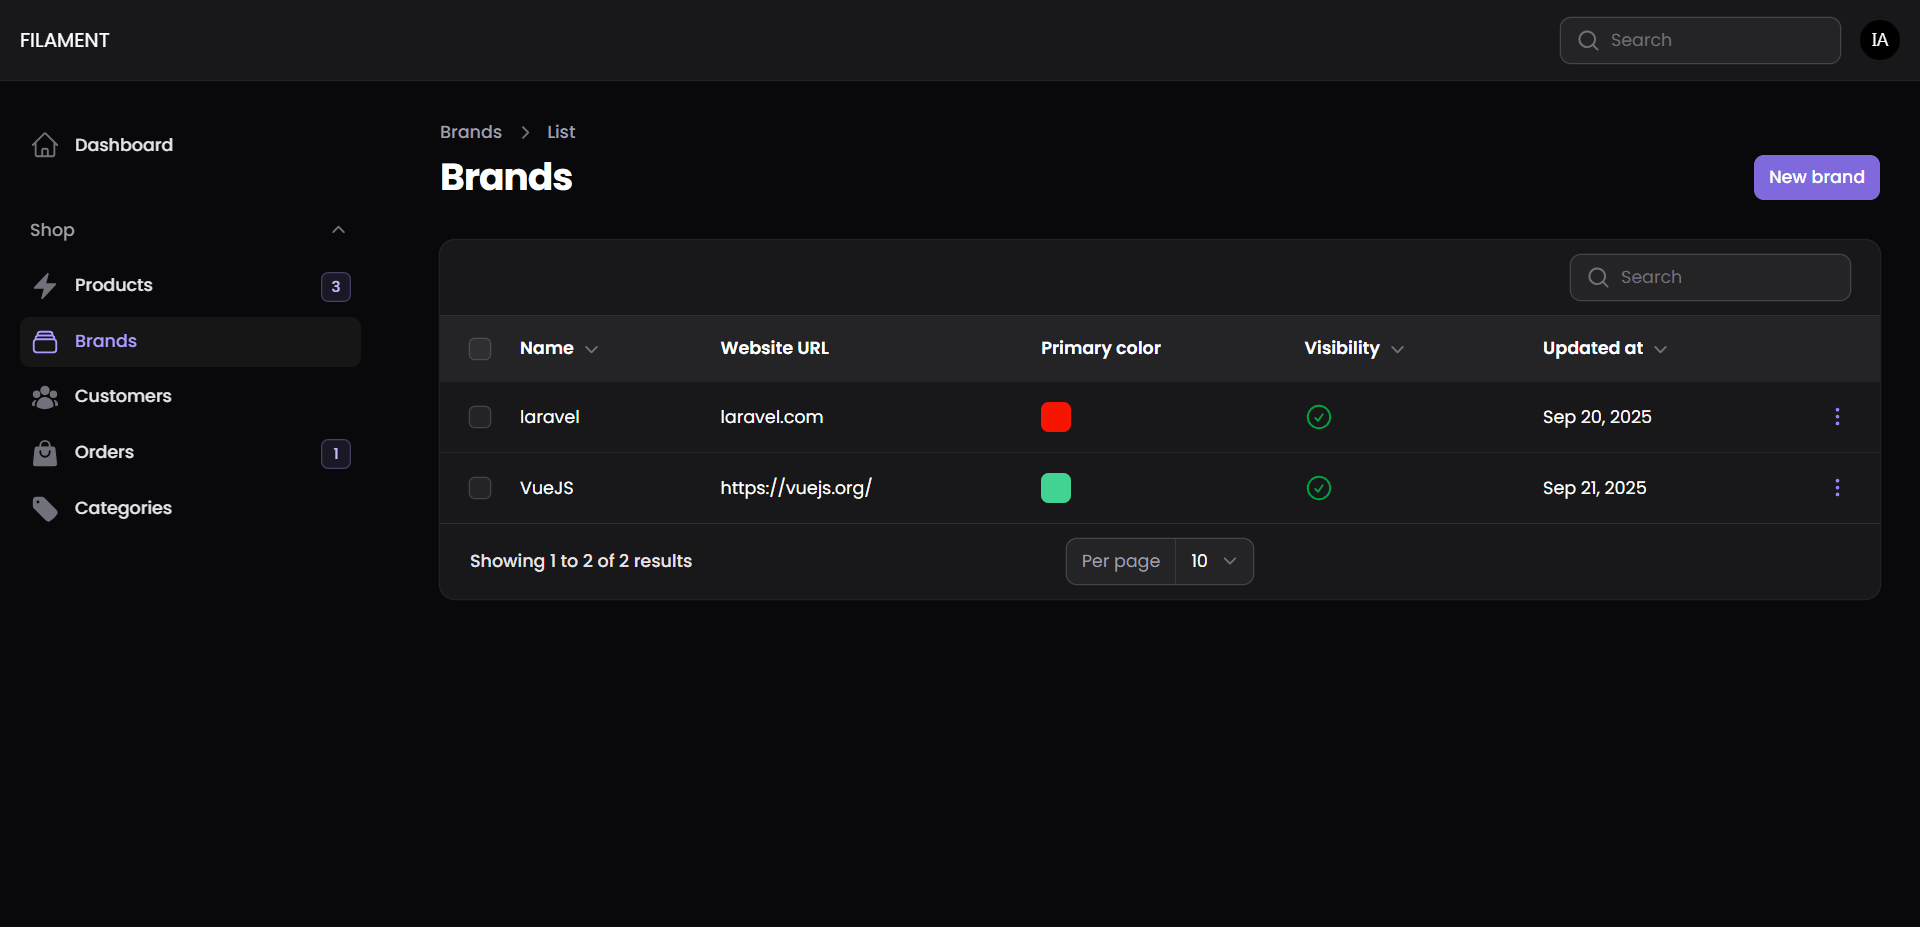Viewport: 1920px width, 927px height.
Task: Click the breadcrumb separator chevron
Action: 525,132
